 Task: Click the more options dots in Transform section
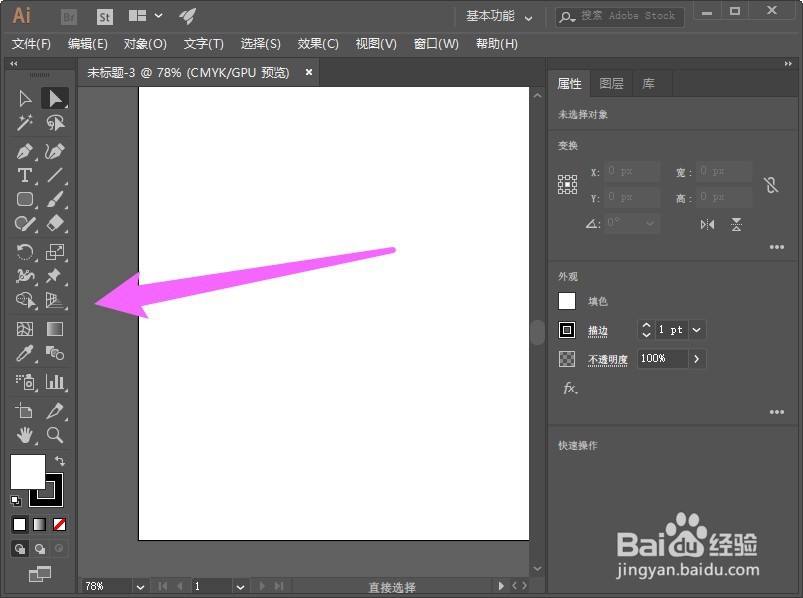point(776,246)
